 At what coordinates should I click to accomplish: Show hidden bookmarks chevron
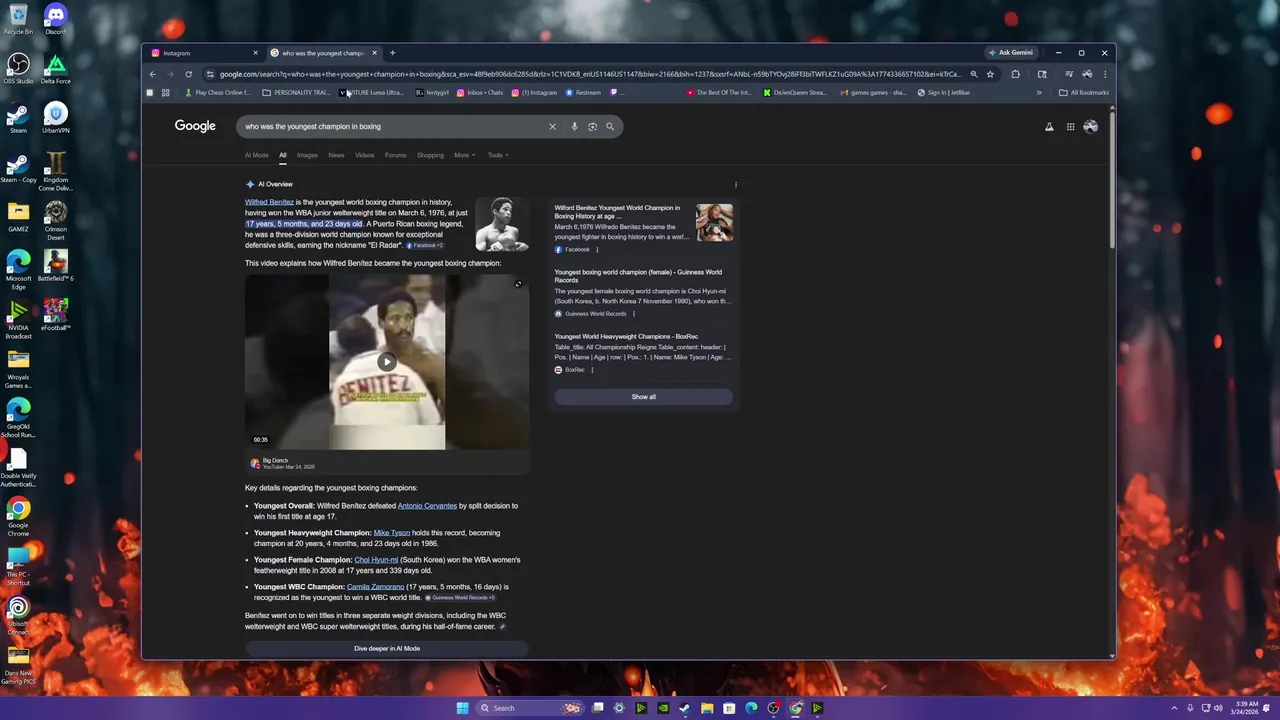tap(1038, 93)
